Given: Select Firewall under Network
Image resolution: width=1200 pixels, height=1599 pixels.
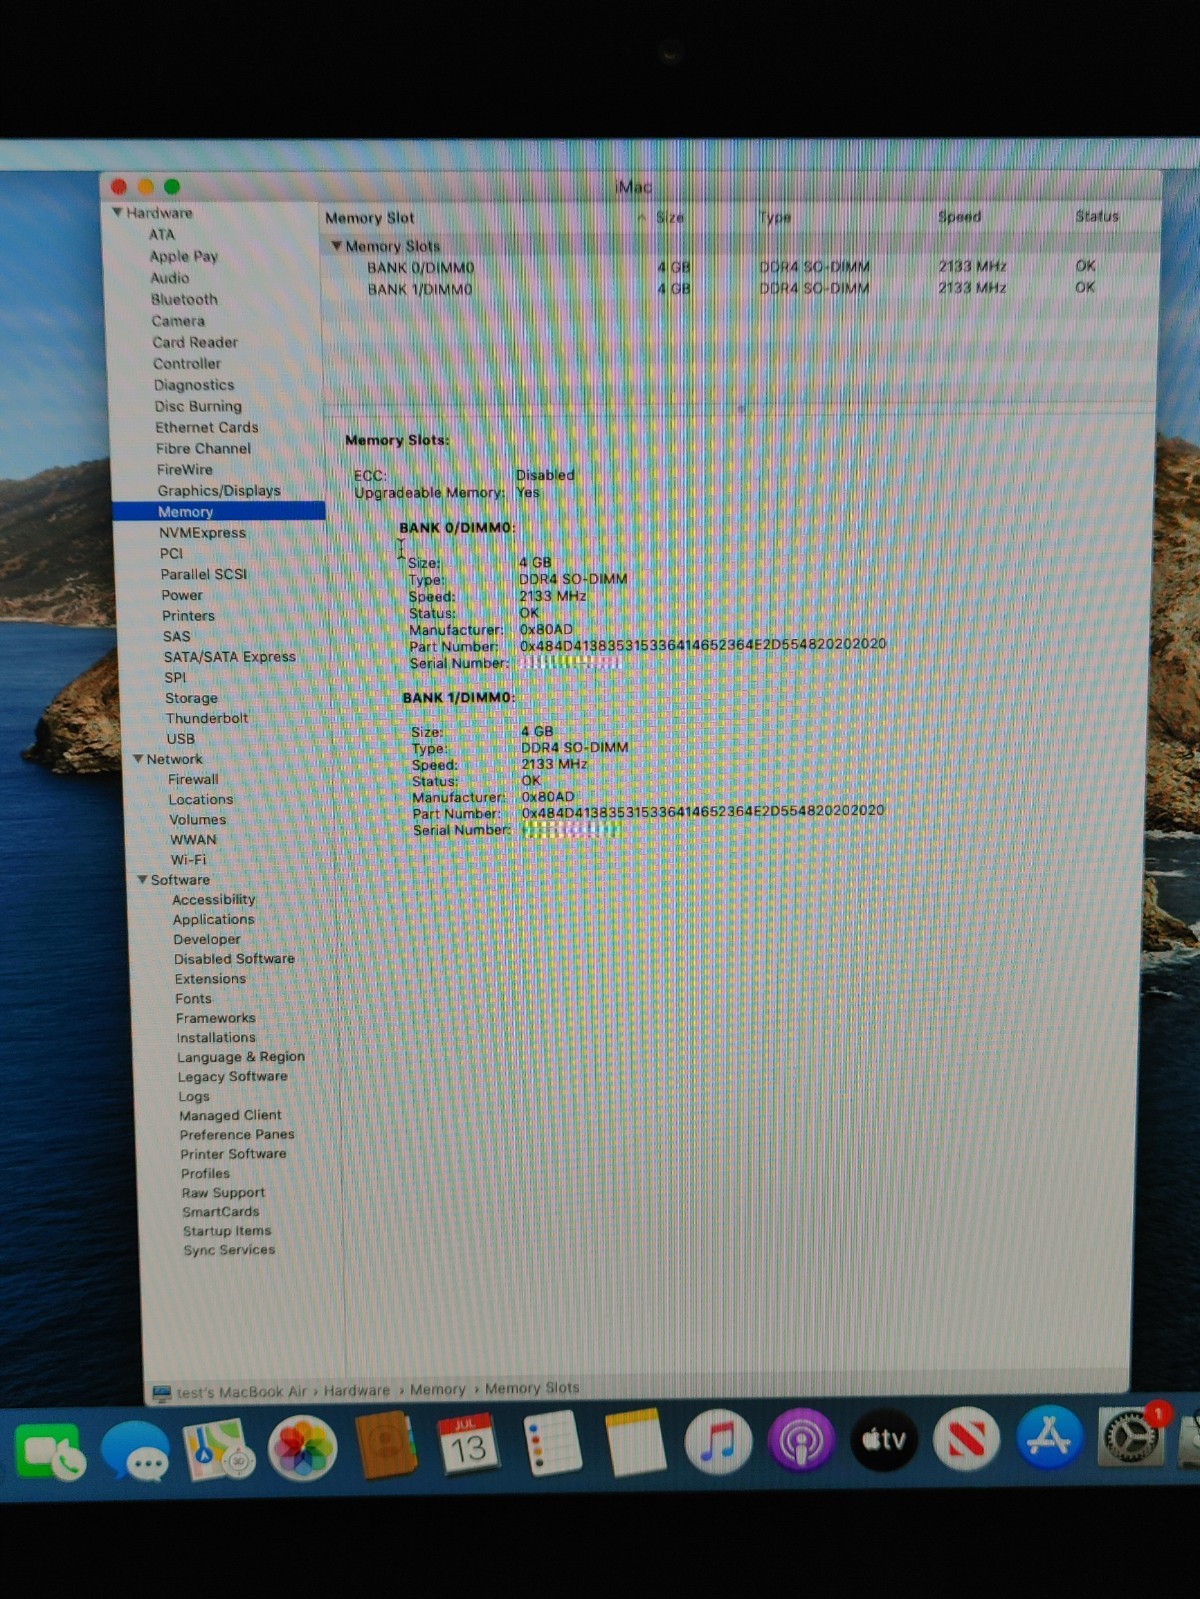Looking at the screenshot, I should (x=193, y=779).
